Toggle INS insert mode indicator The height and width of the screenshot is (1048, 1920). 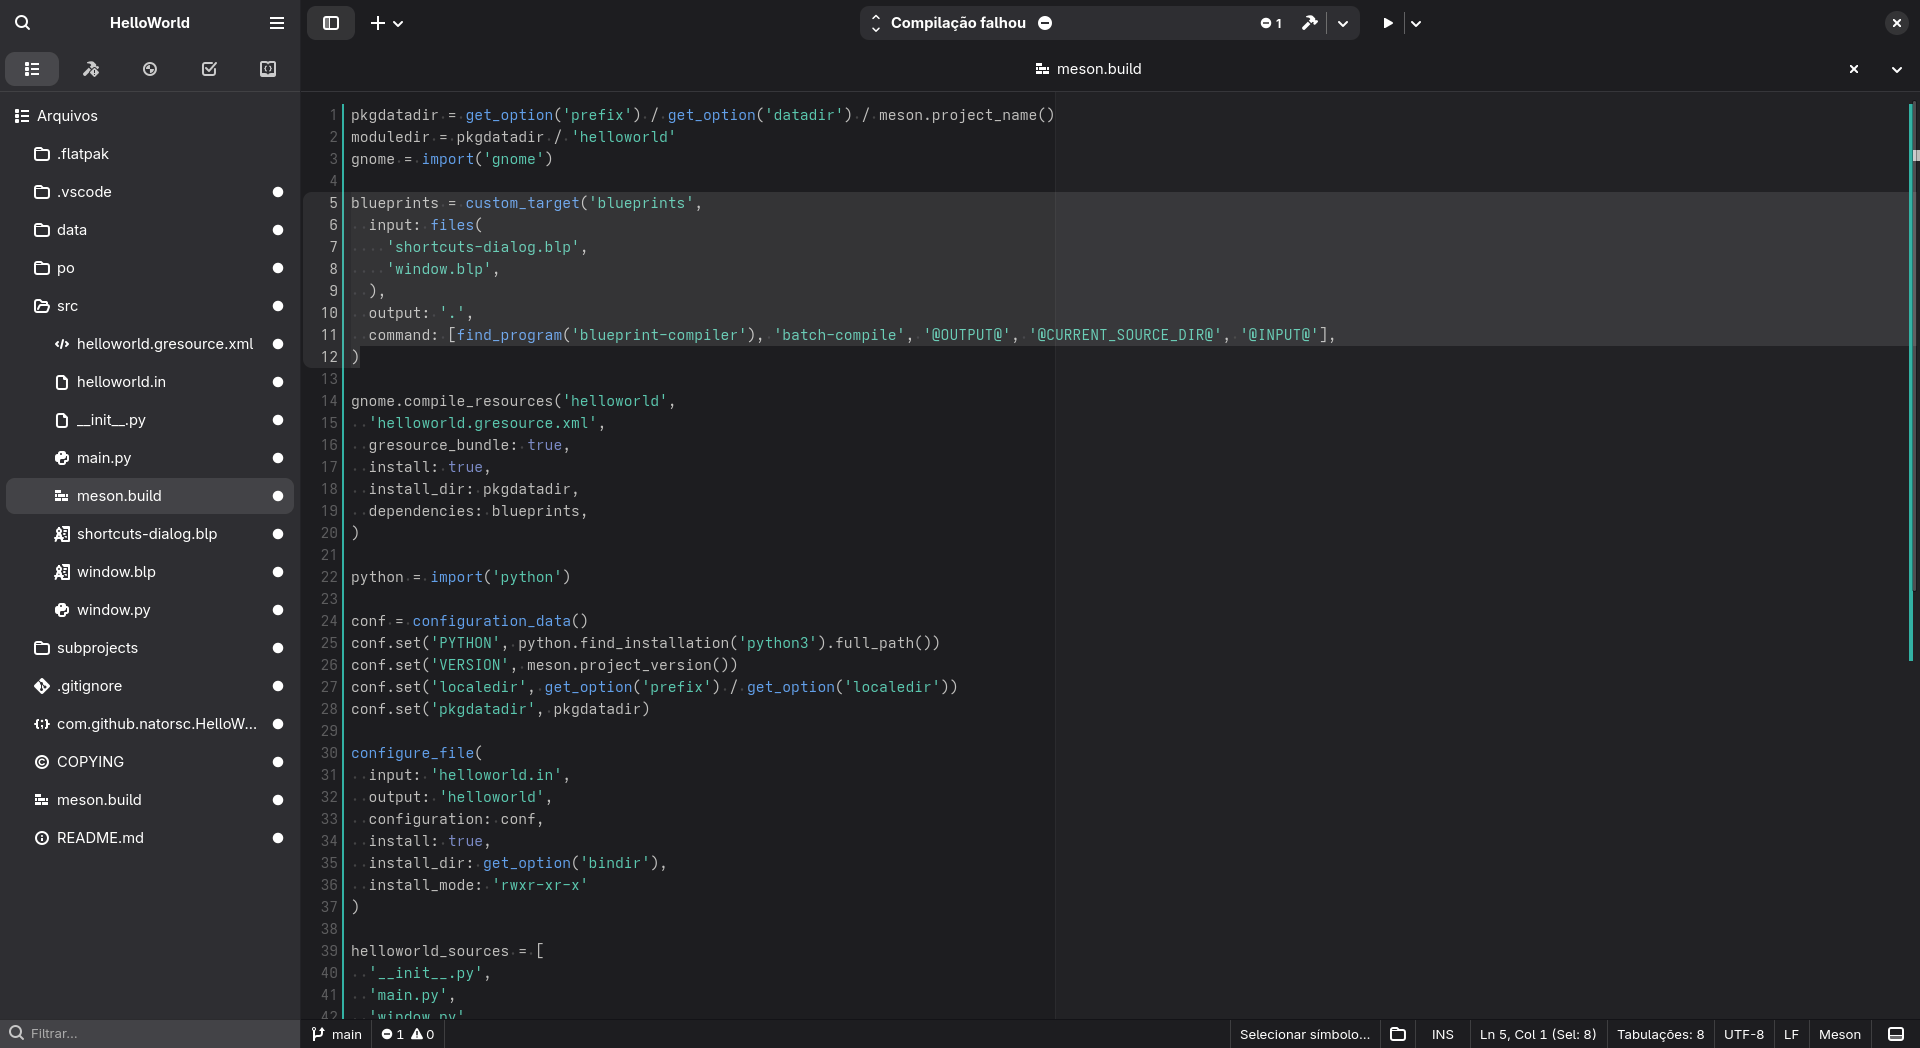pyautogui.click(x=1442, y=1034)
